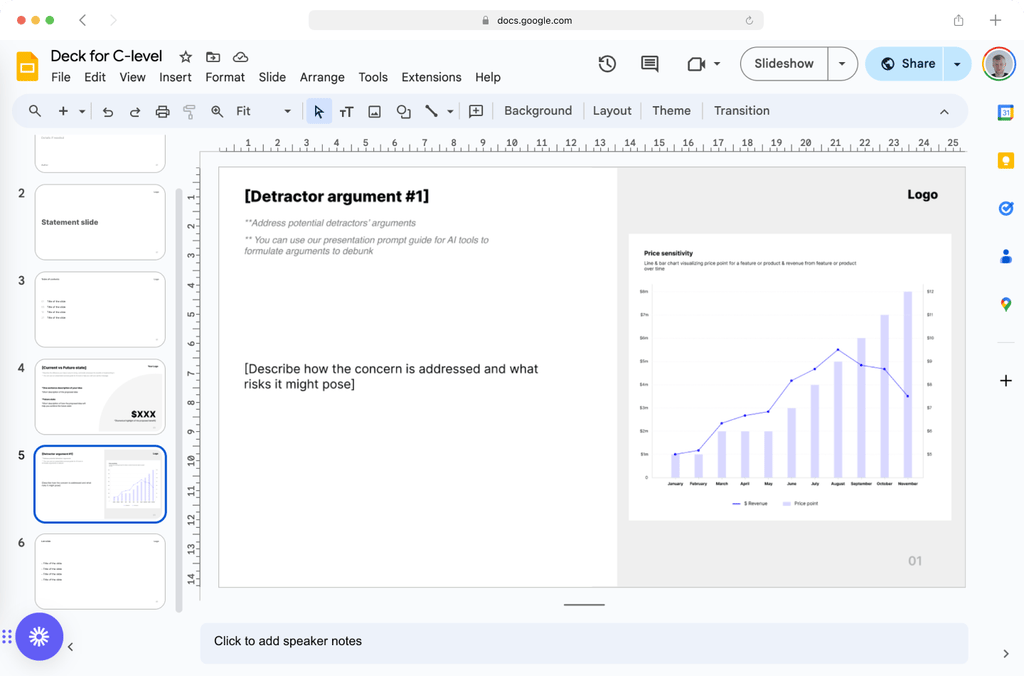Open Google Keep in side panel
Image resolution: width=1024 pixels, height=676 pixels.
click(x=1006, y=161)
